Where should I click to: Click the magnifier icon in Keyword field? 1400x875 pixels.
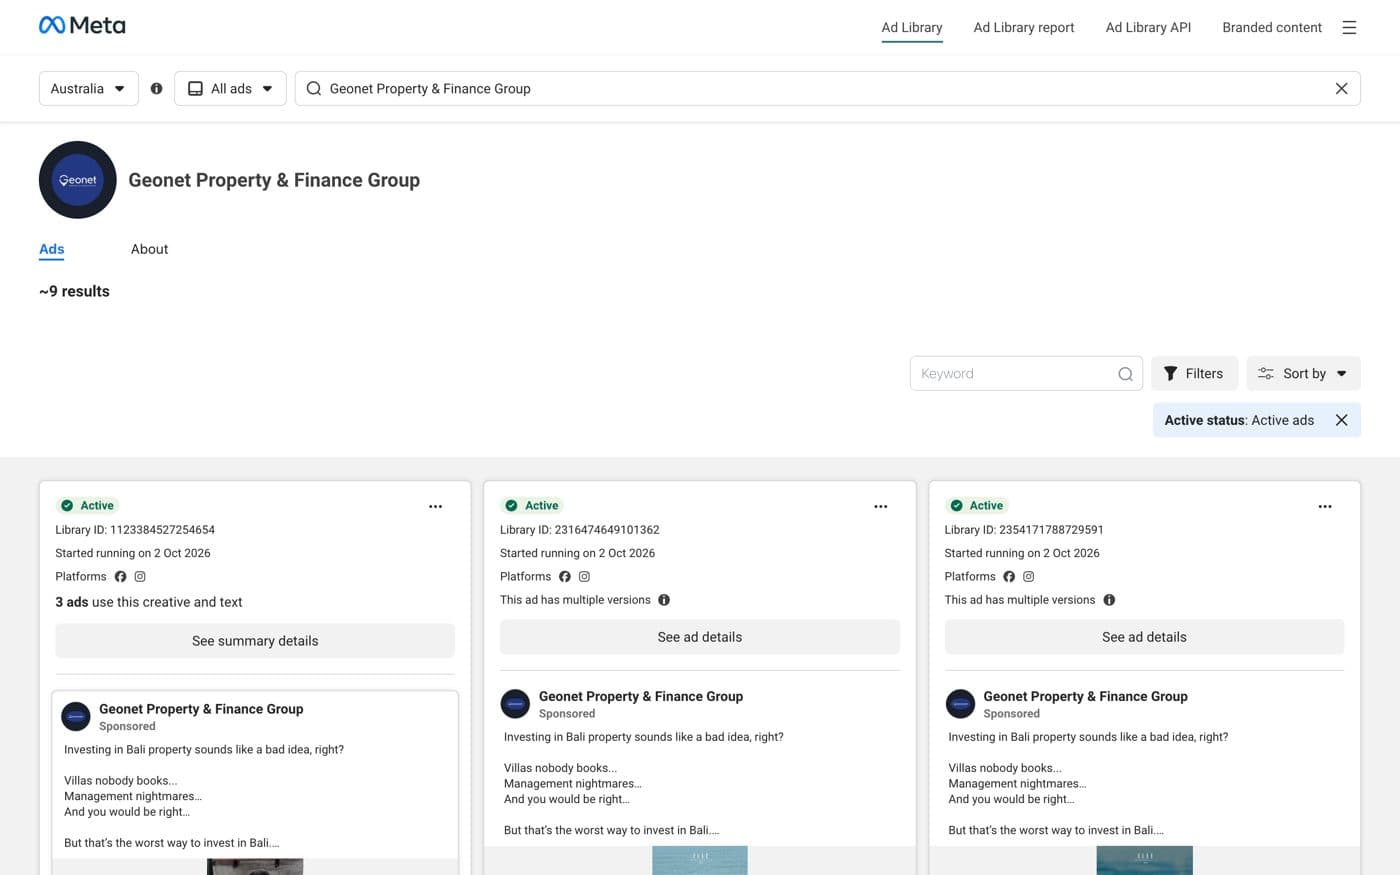1125,374
